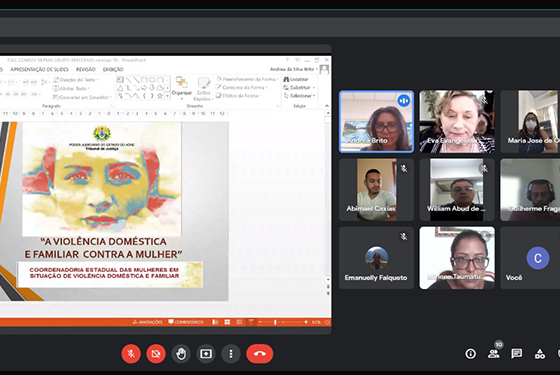This screenshot has width=560, height=375.
Task: Leave the call with red hang-up button
Action: tap(260, 354)
